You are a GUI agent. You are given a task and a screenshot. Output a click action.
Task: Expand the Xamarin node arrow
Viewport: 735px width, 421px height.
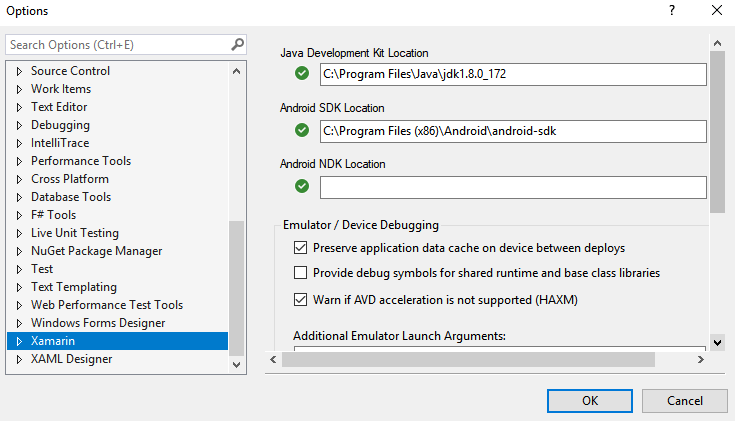[x=18, y=342]
